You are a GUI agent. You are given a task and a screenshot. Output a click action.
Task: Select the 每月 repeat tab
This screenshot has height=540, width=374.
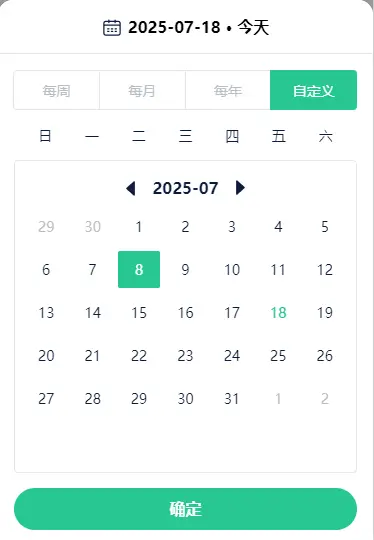pos(142,90)
